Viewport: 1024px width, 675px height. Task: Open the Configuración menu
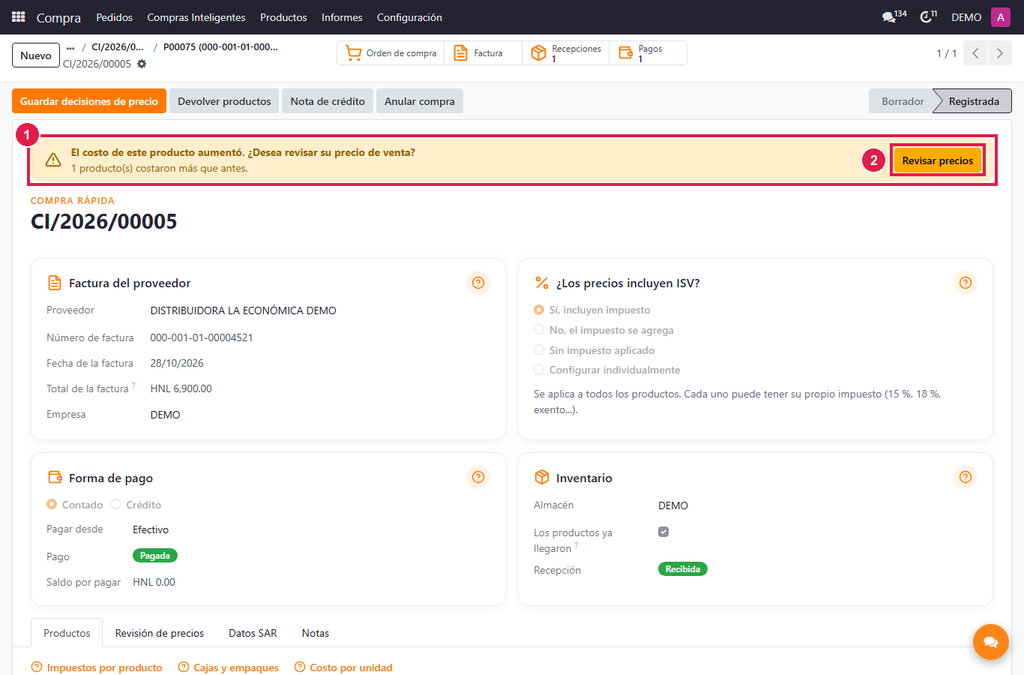point(409,17)
